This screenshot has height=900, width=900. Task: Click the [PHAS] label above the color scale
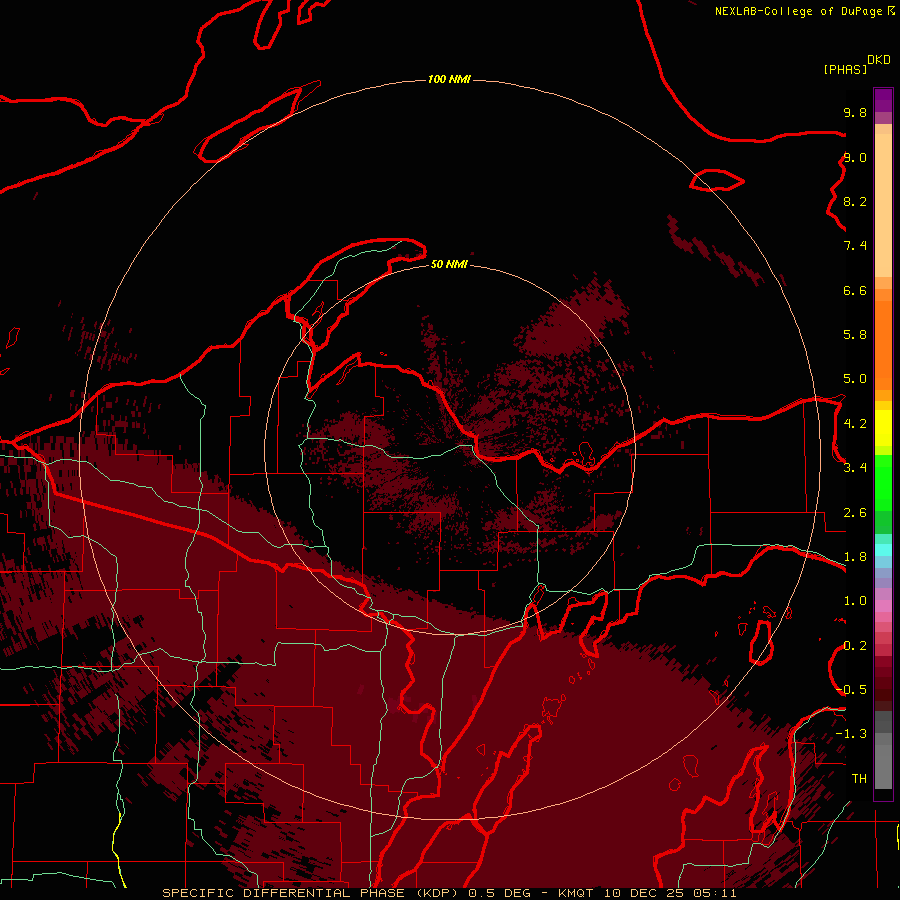pyautogui.click(x=845, y=69)
